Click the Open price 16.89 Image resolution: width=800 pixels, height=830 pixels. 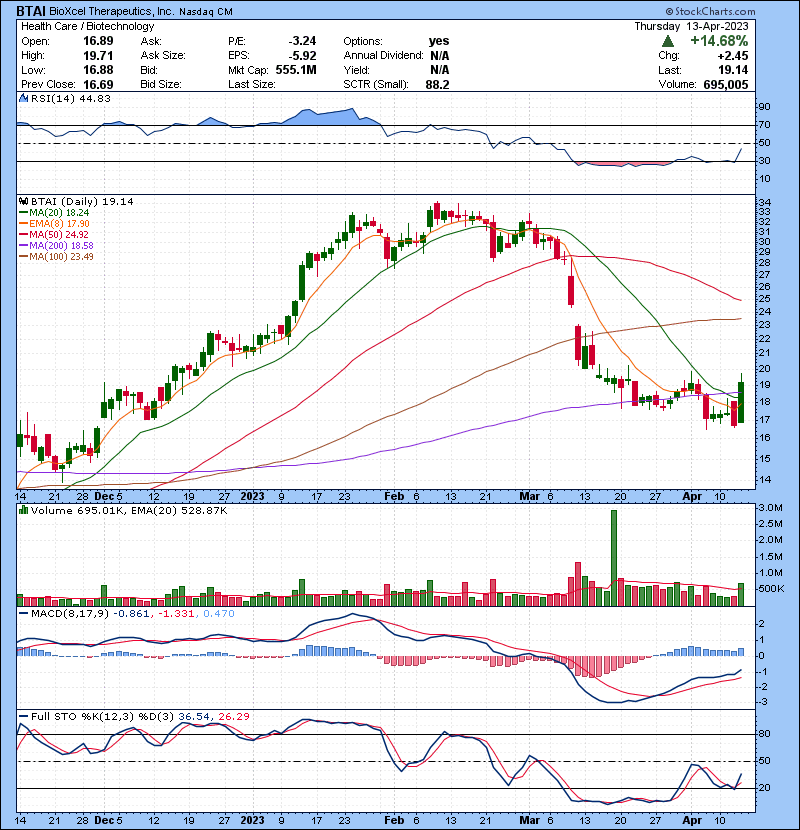point(98,41)
